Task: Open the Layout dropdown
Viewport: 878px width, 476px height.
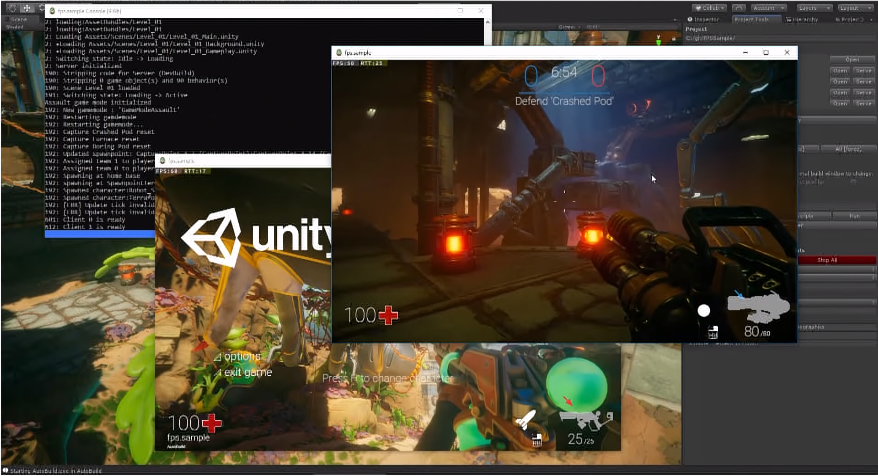Action: 854,8
